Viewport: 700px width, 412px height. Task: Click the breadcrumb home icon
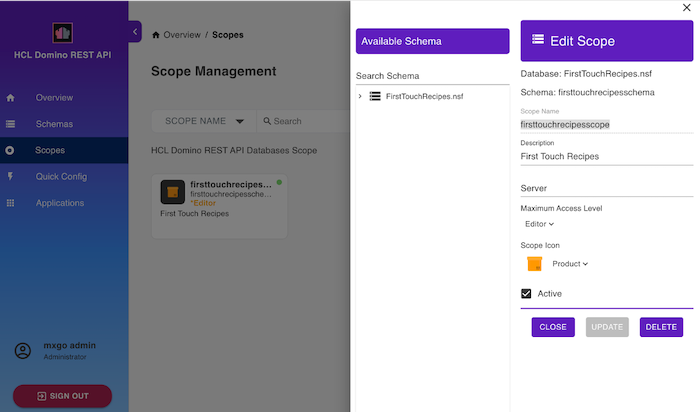(155, 35)
